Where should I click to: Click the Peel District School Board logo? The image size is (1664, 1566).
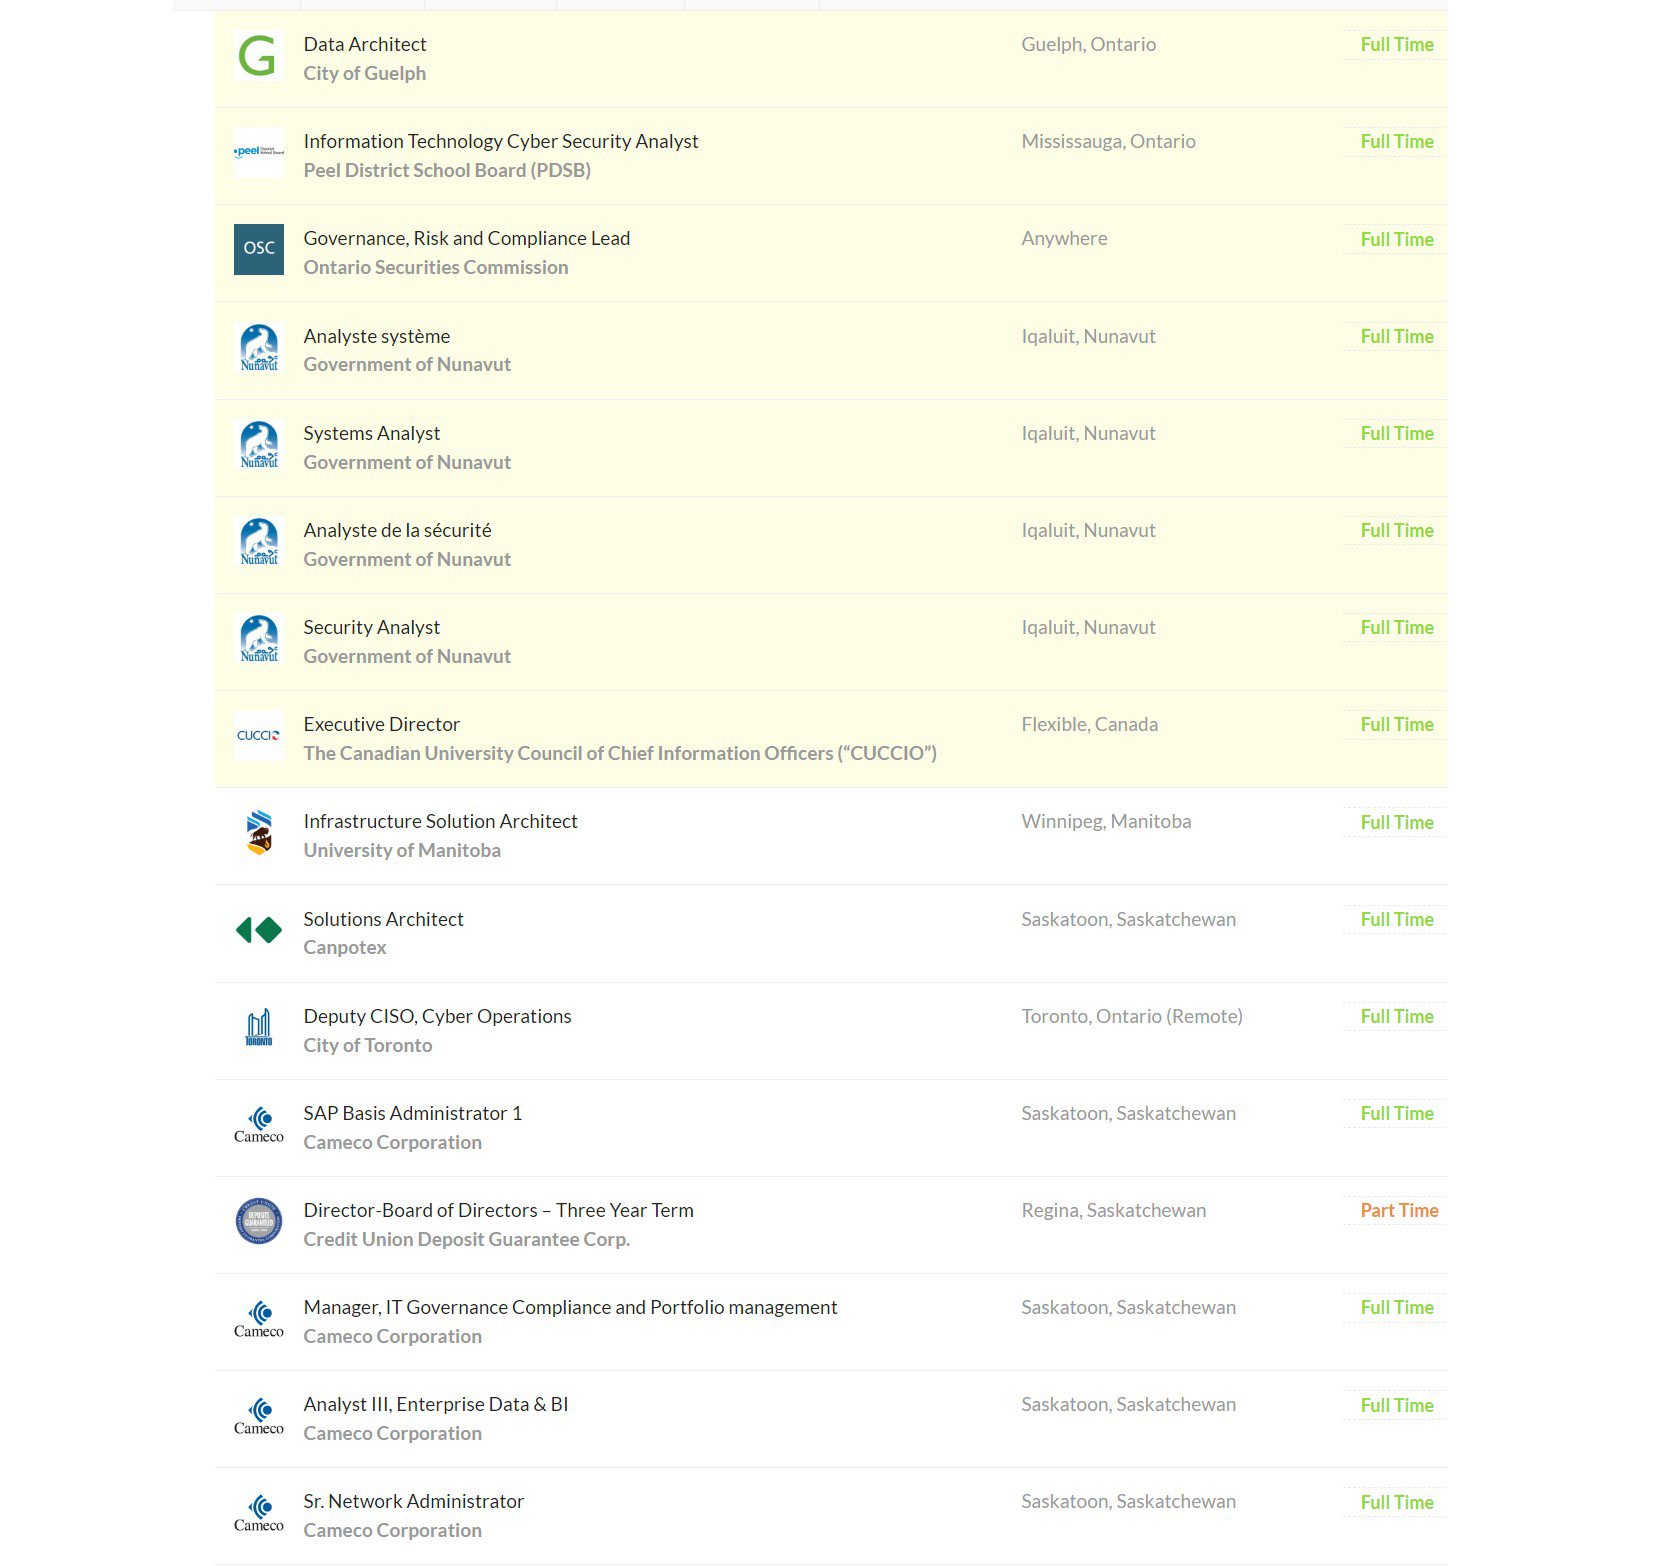point(258,152)
